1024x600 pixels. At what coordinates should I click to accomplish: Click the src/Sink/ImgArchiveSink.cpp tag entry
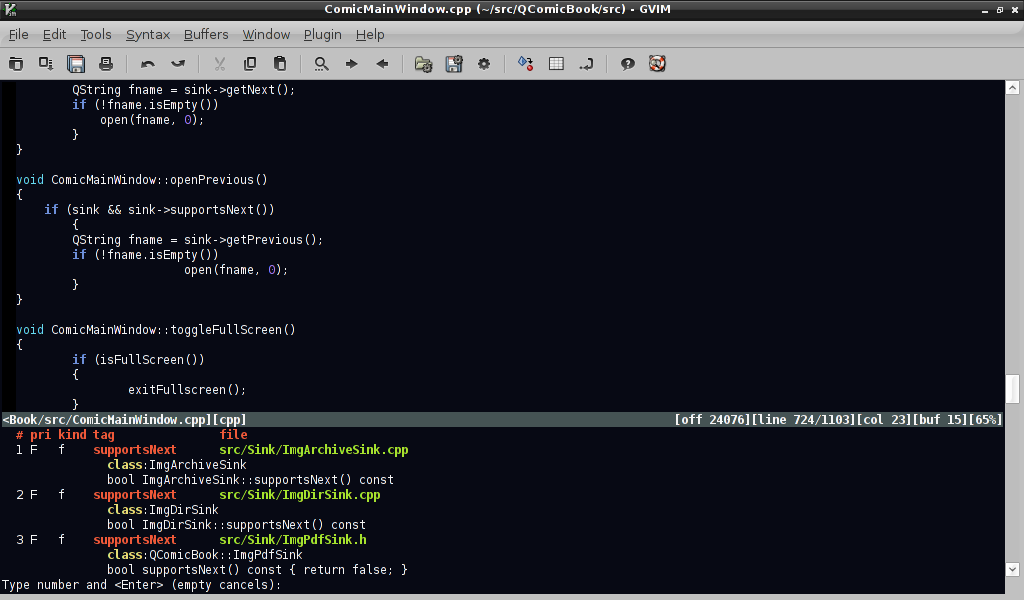313,450
